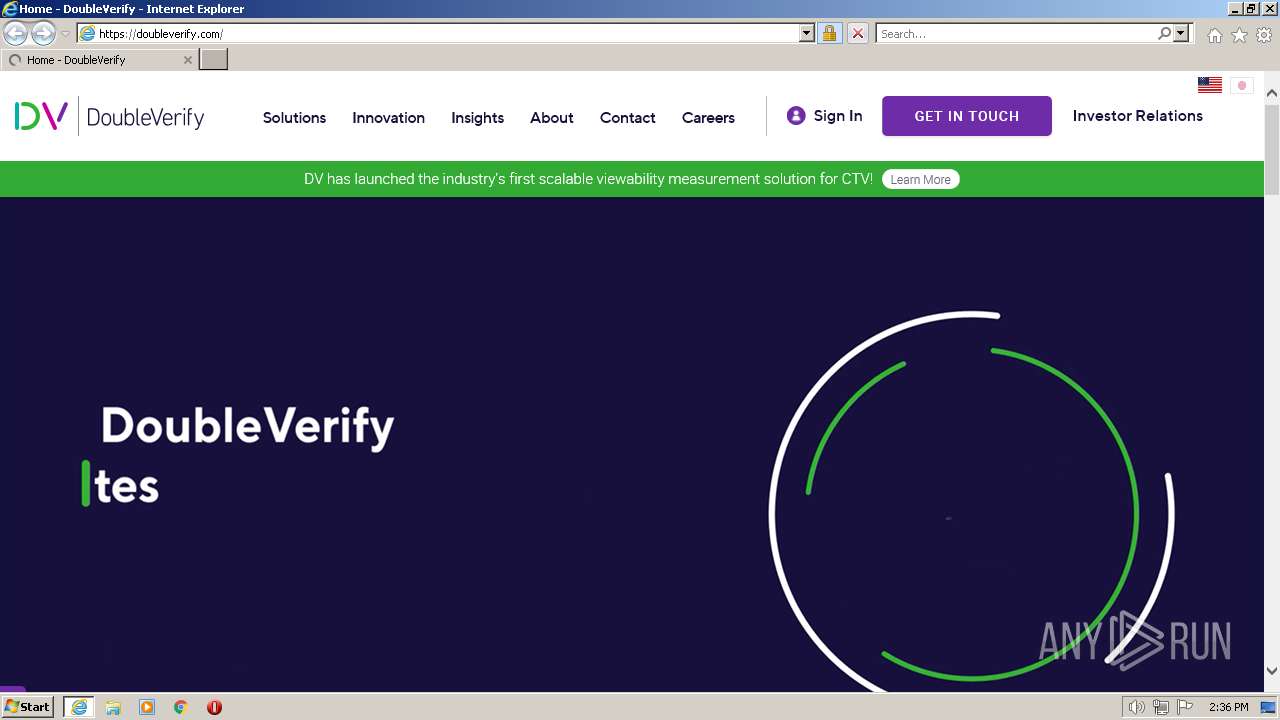Image resolution: width=1280 pixels, height=720 pixels.
Task: Click the Sign In user icon
Action: point(796,116)
